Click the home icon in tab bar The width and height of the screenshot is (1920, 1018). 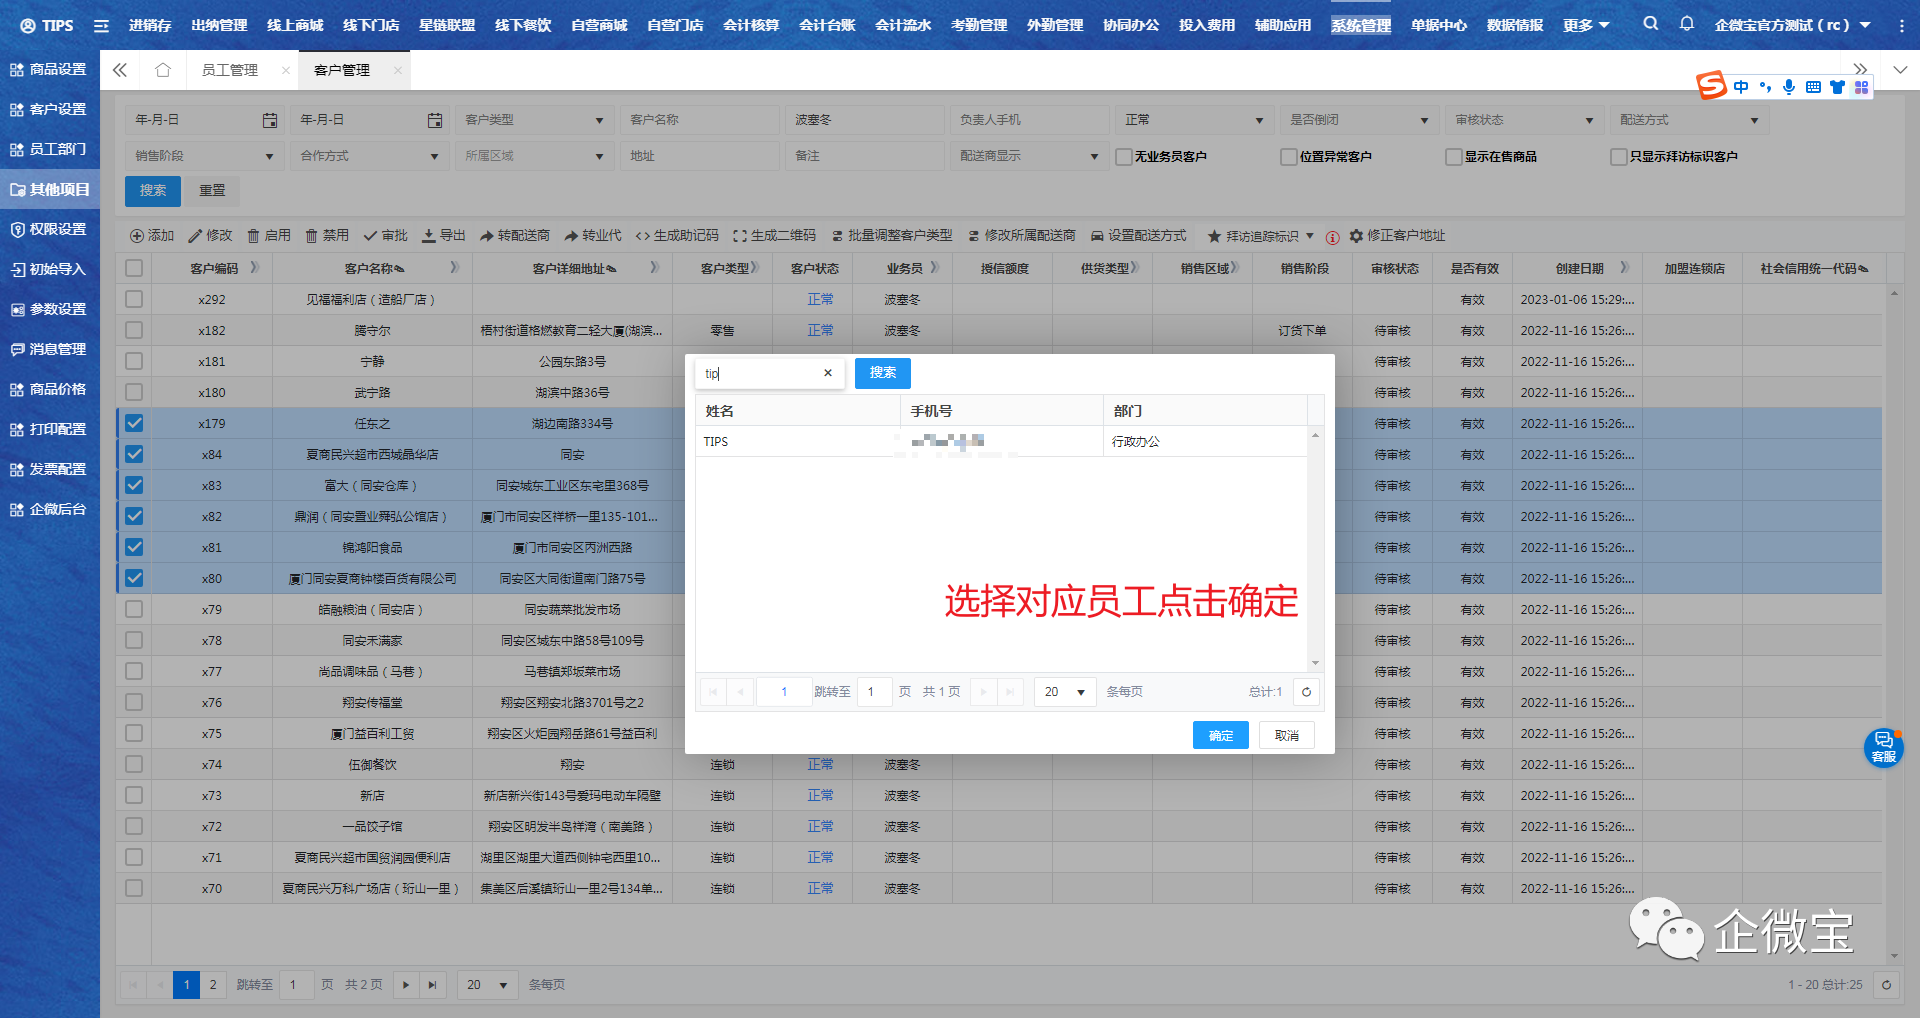163,70
